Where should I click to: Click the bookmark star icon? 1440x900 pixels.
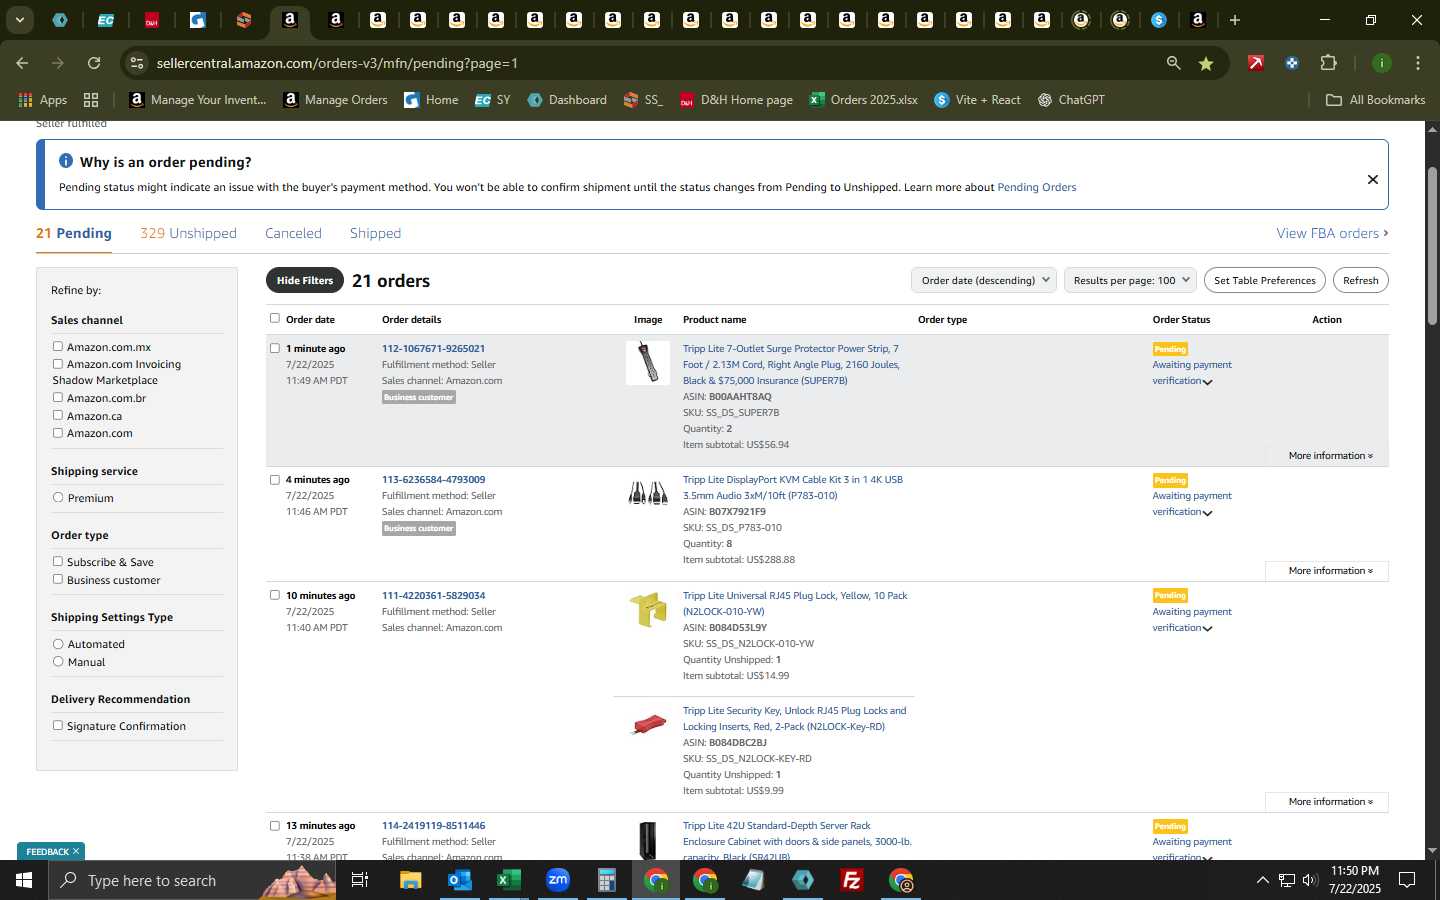(x=1206, y=63)
